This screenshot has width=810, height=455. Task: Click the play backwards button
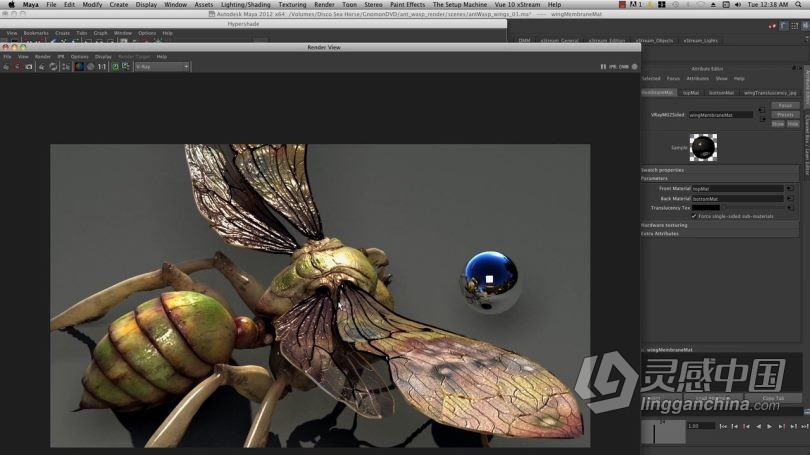[758, 426]
